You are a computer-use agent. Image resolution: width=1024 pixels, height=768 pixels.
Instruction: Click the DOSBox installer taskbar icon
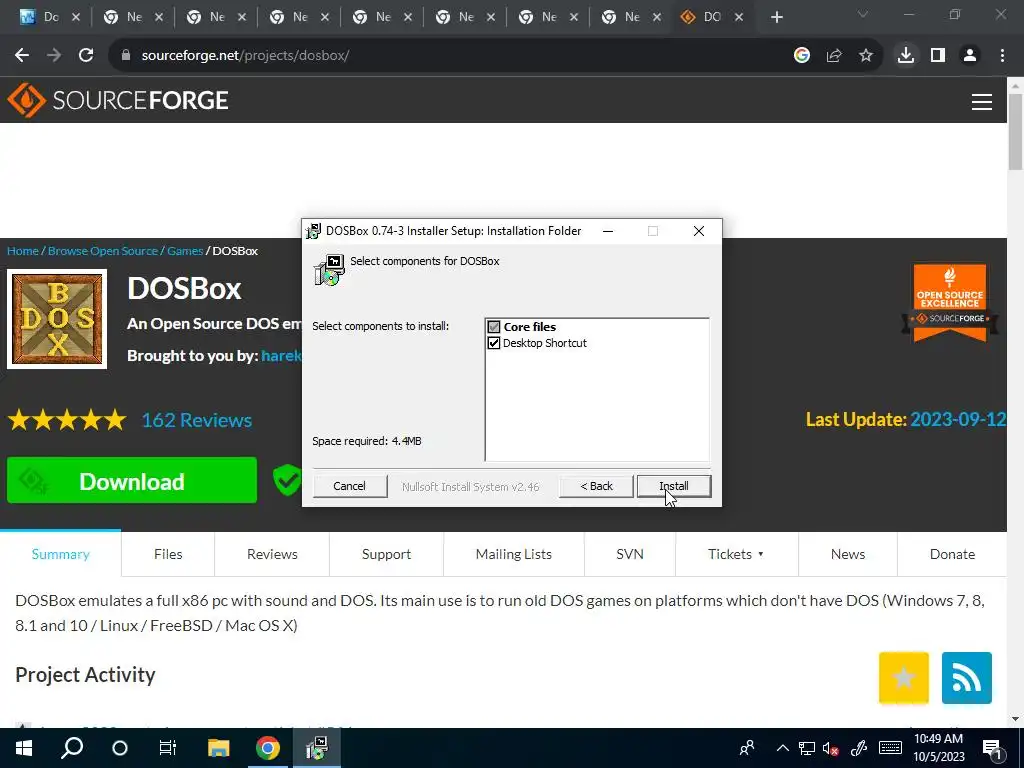pyautogui.click(x=317, y=748)
